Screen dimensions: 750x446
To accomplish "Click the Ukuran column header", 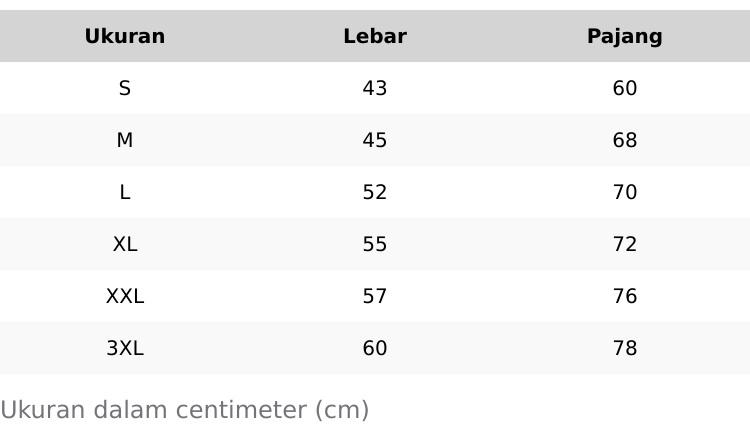I will click(125, 36).
